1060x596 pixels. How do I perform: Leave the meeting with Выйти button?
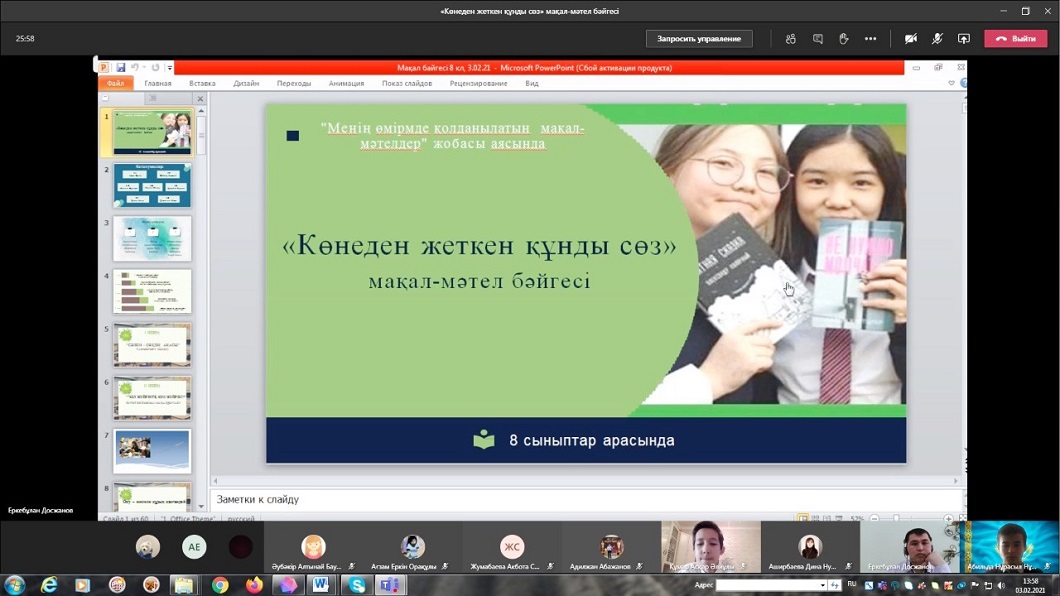click(x=1015, y=39)
